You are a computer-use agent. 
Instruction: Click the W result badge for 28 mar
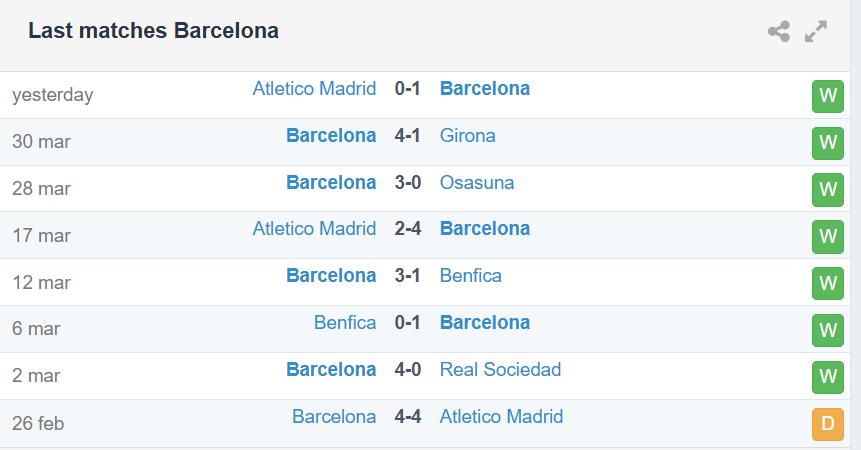tap(828, 190)
